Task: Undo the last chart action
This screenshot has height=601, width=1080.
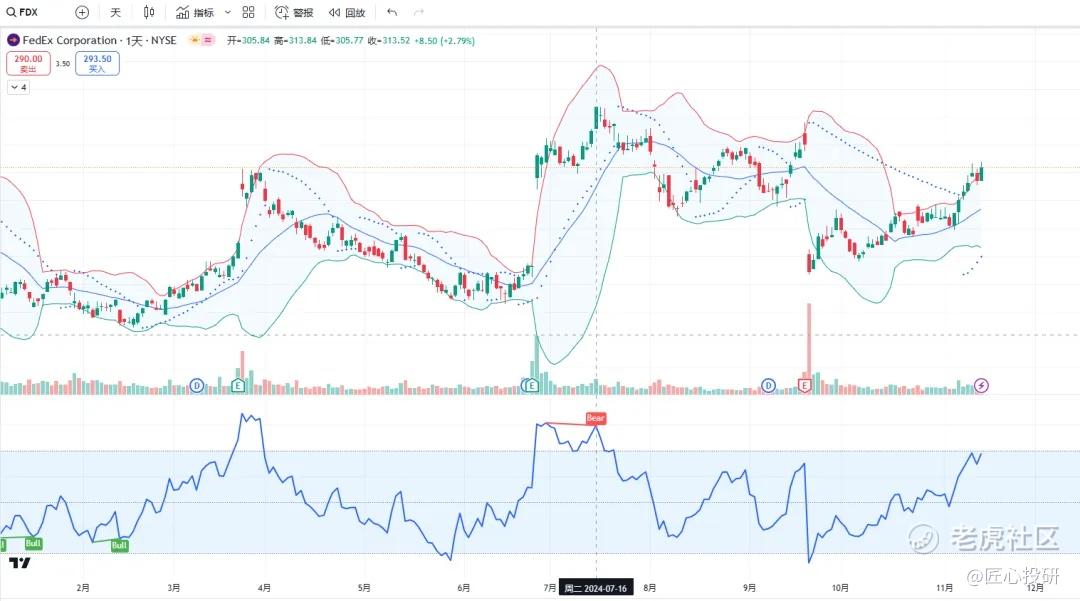Action: tap(392, 12)
